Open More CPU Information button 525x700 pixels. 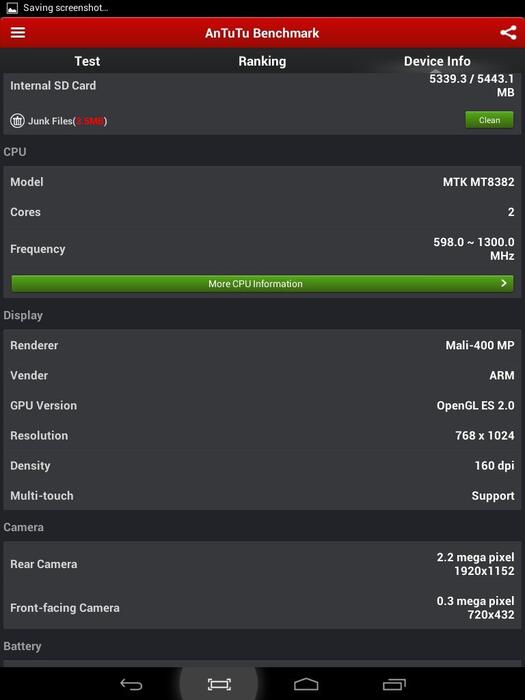point(262,283)
